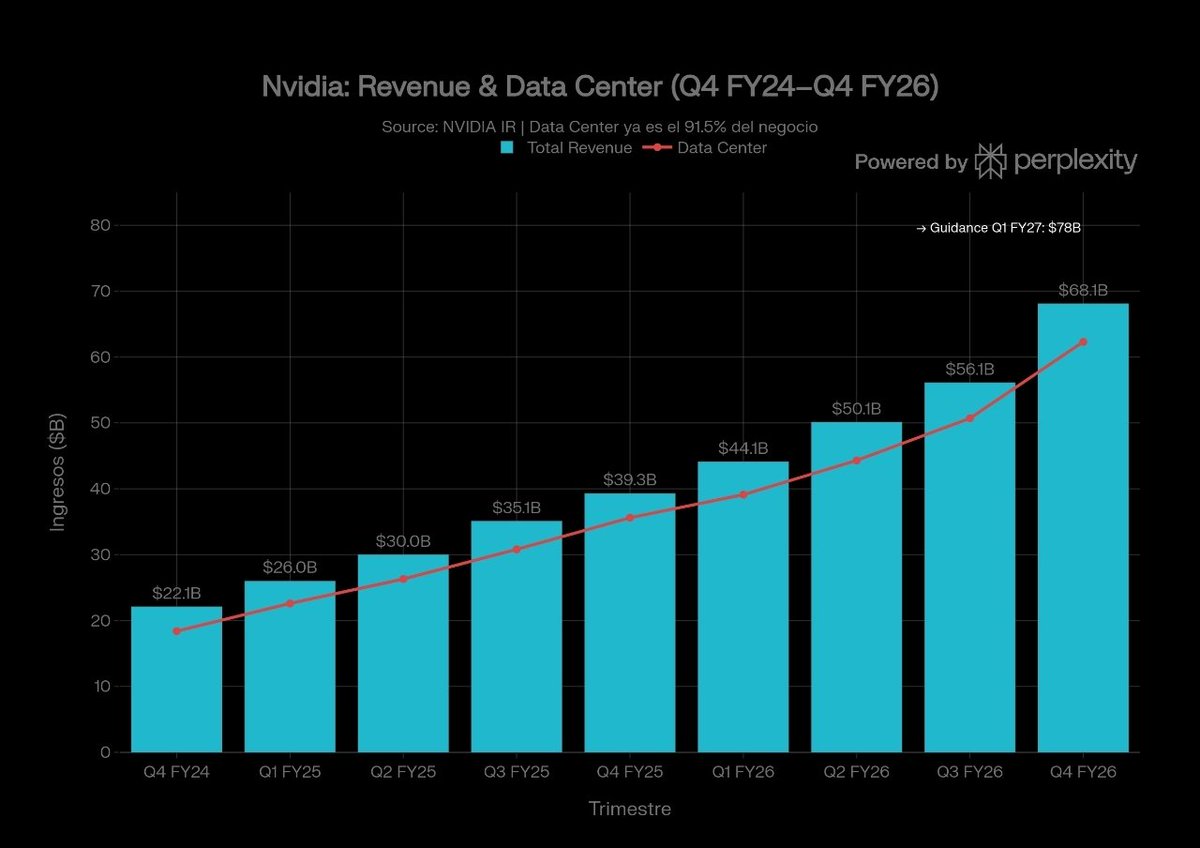Viewport: 1200px width, 848px height.
Task: Click the 'Q3 FY25' axis label
Action: click(x=516, y=773)
